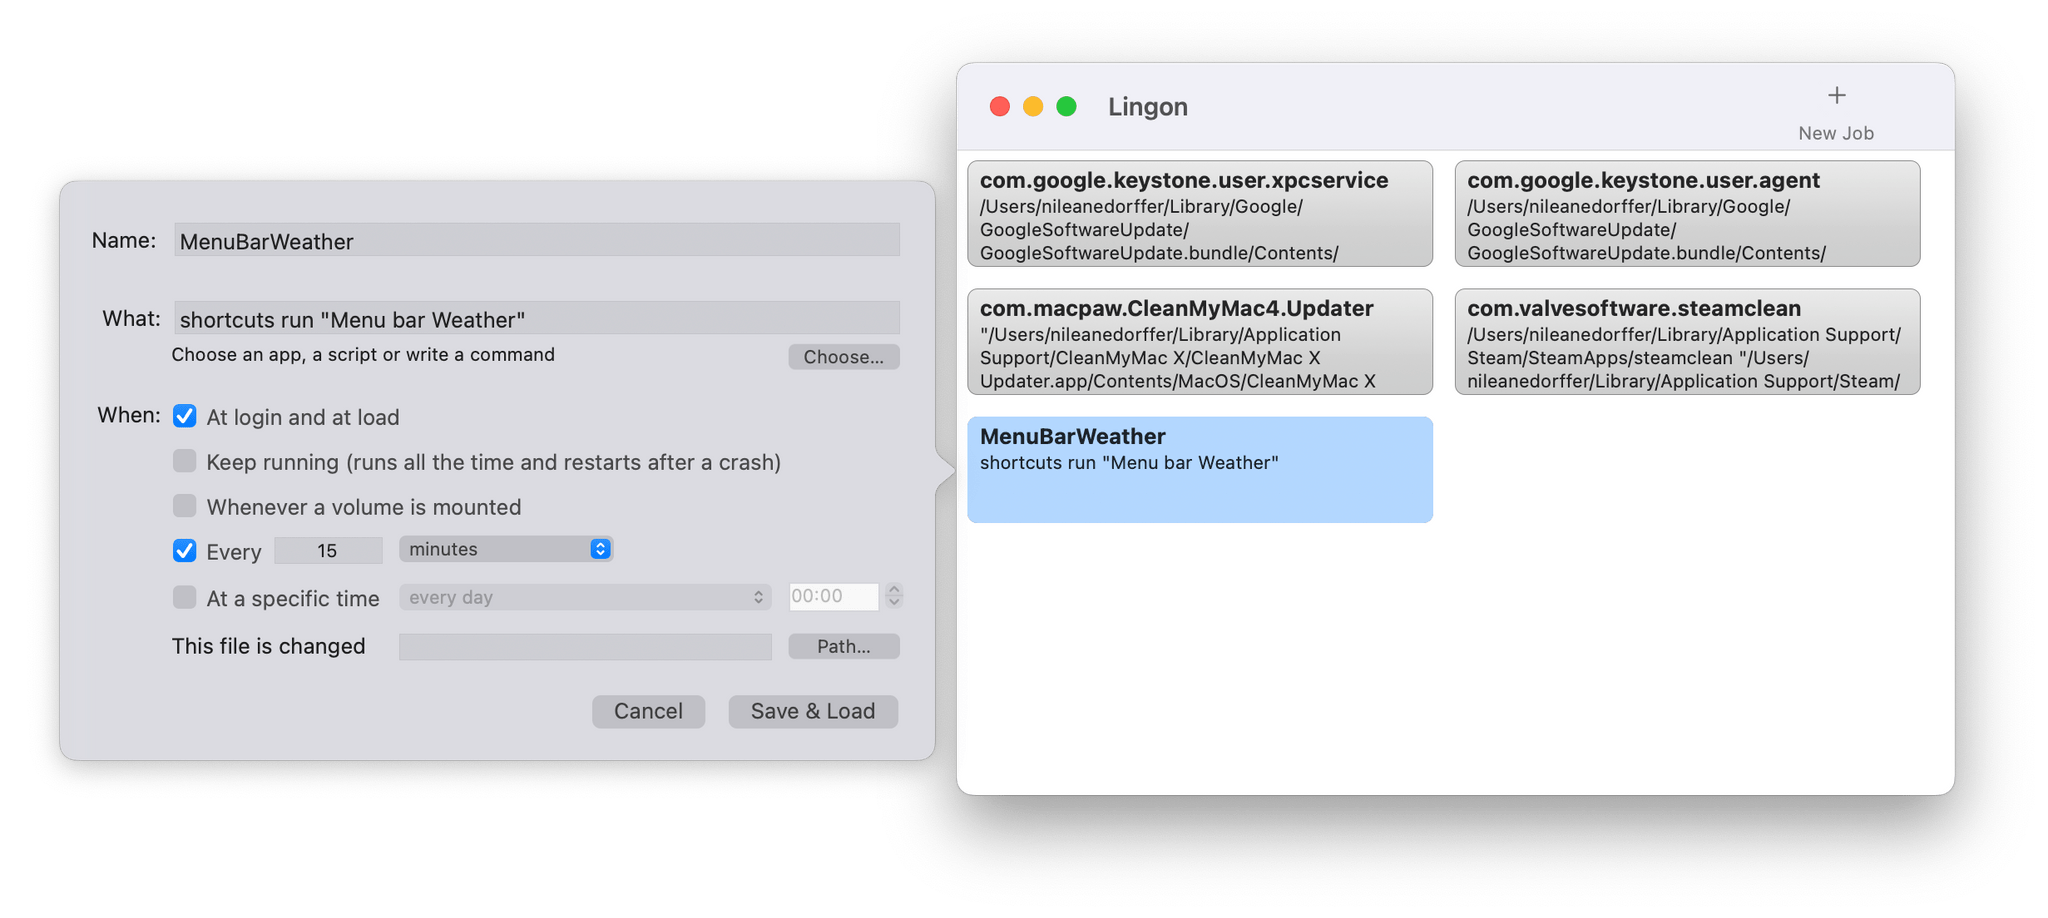2048x918 pixels.
Task: Click the 'Choose an app, a script' hint text
Action: [363, 355]
